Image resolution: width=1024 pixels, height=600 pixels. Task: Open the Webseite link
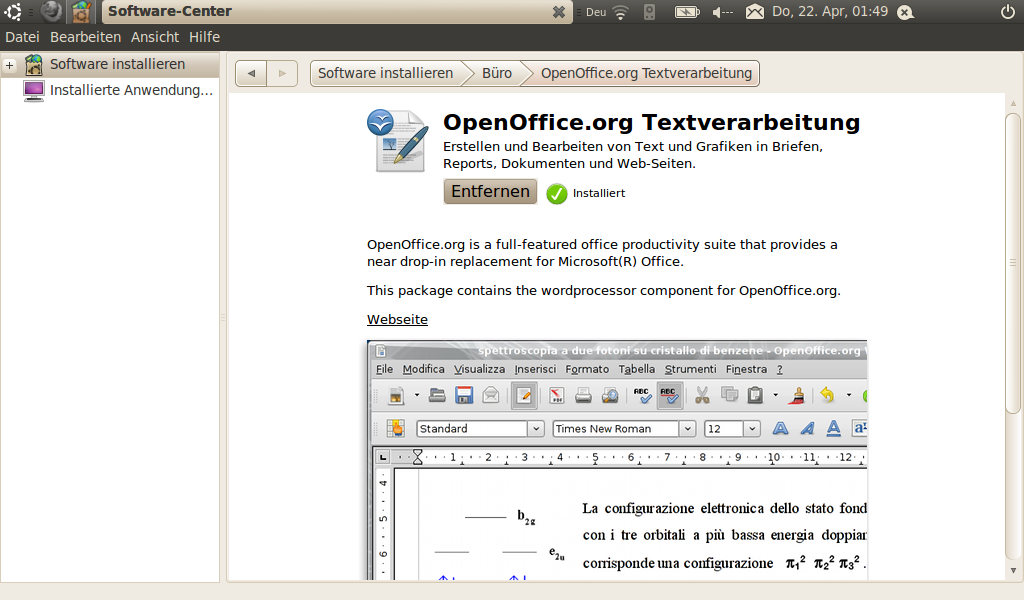pyautogui.click(x=397, y=319)
